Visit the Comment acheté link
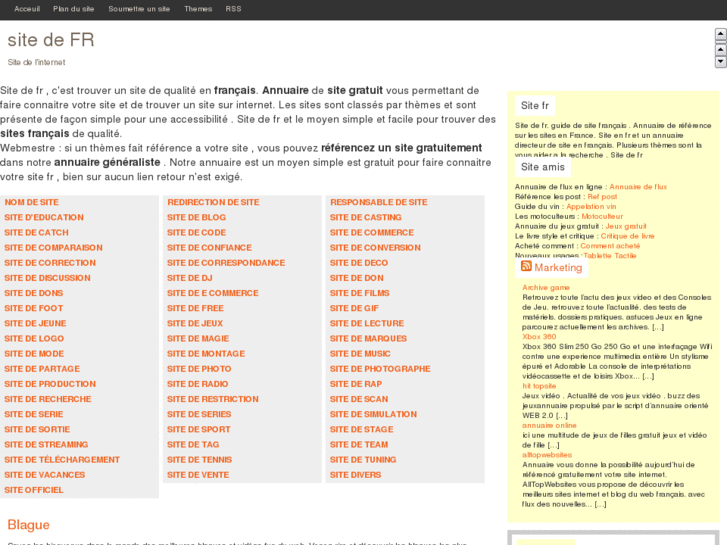The width and height of the screenshot is (727, 545). click(610, 246)
